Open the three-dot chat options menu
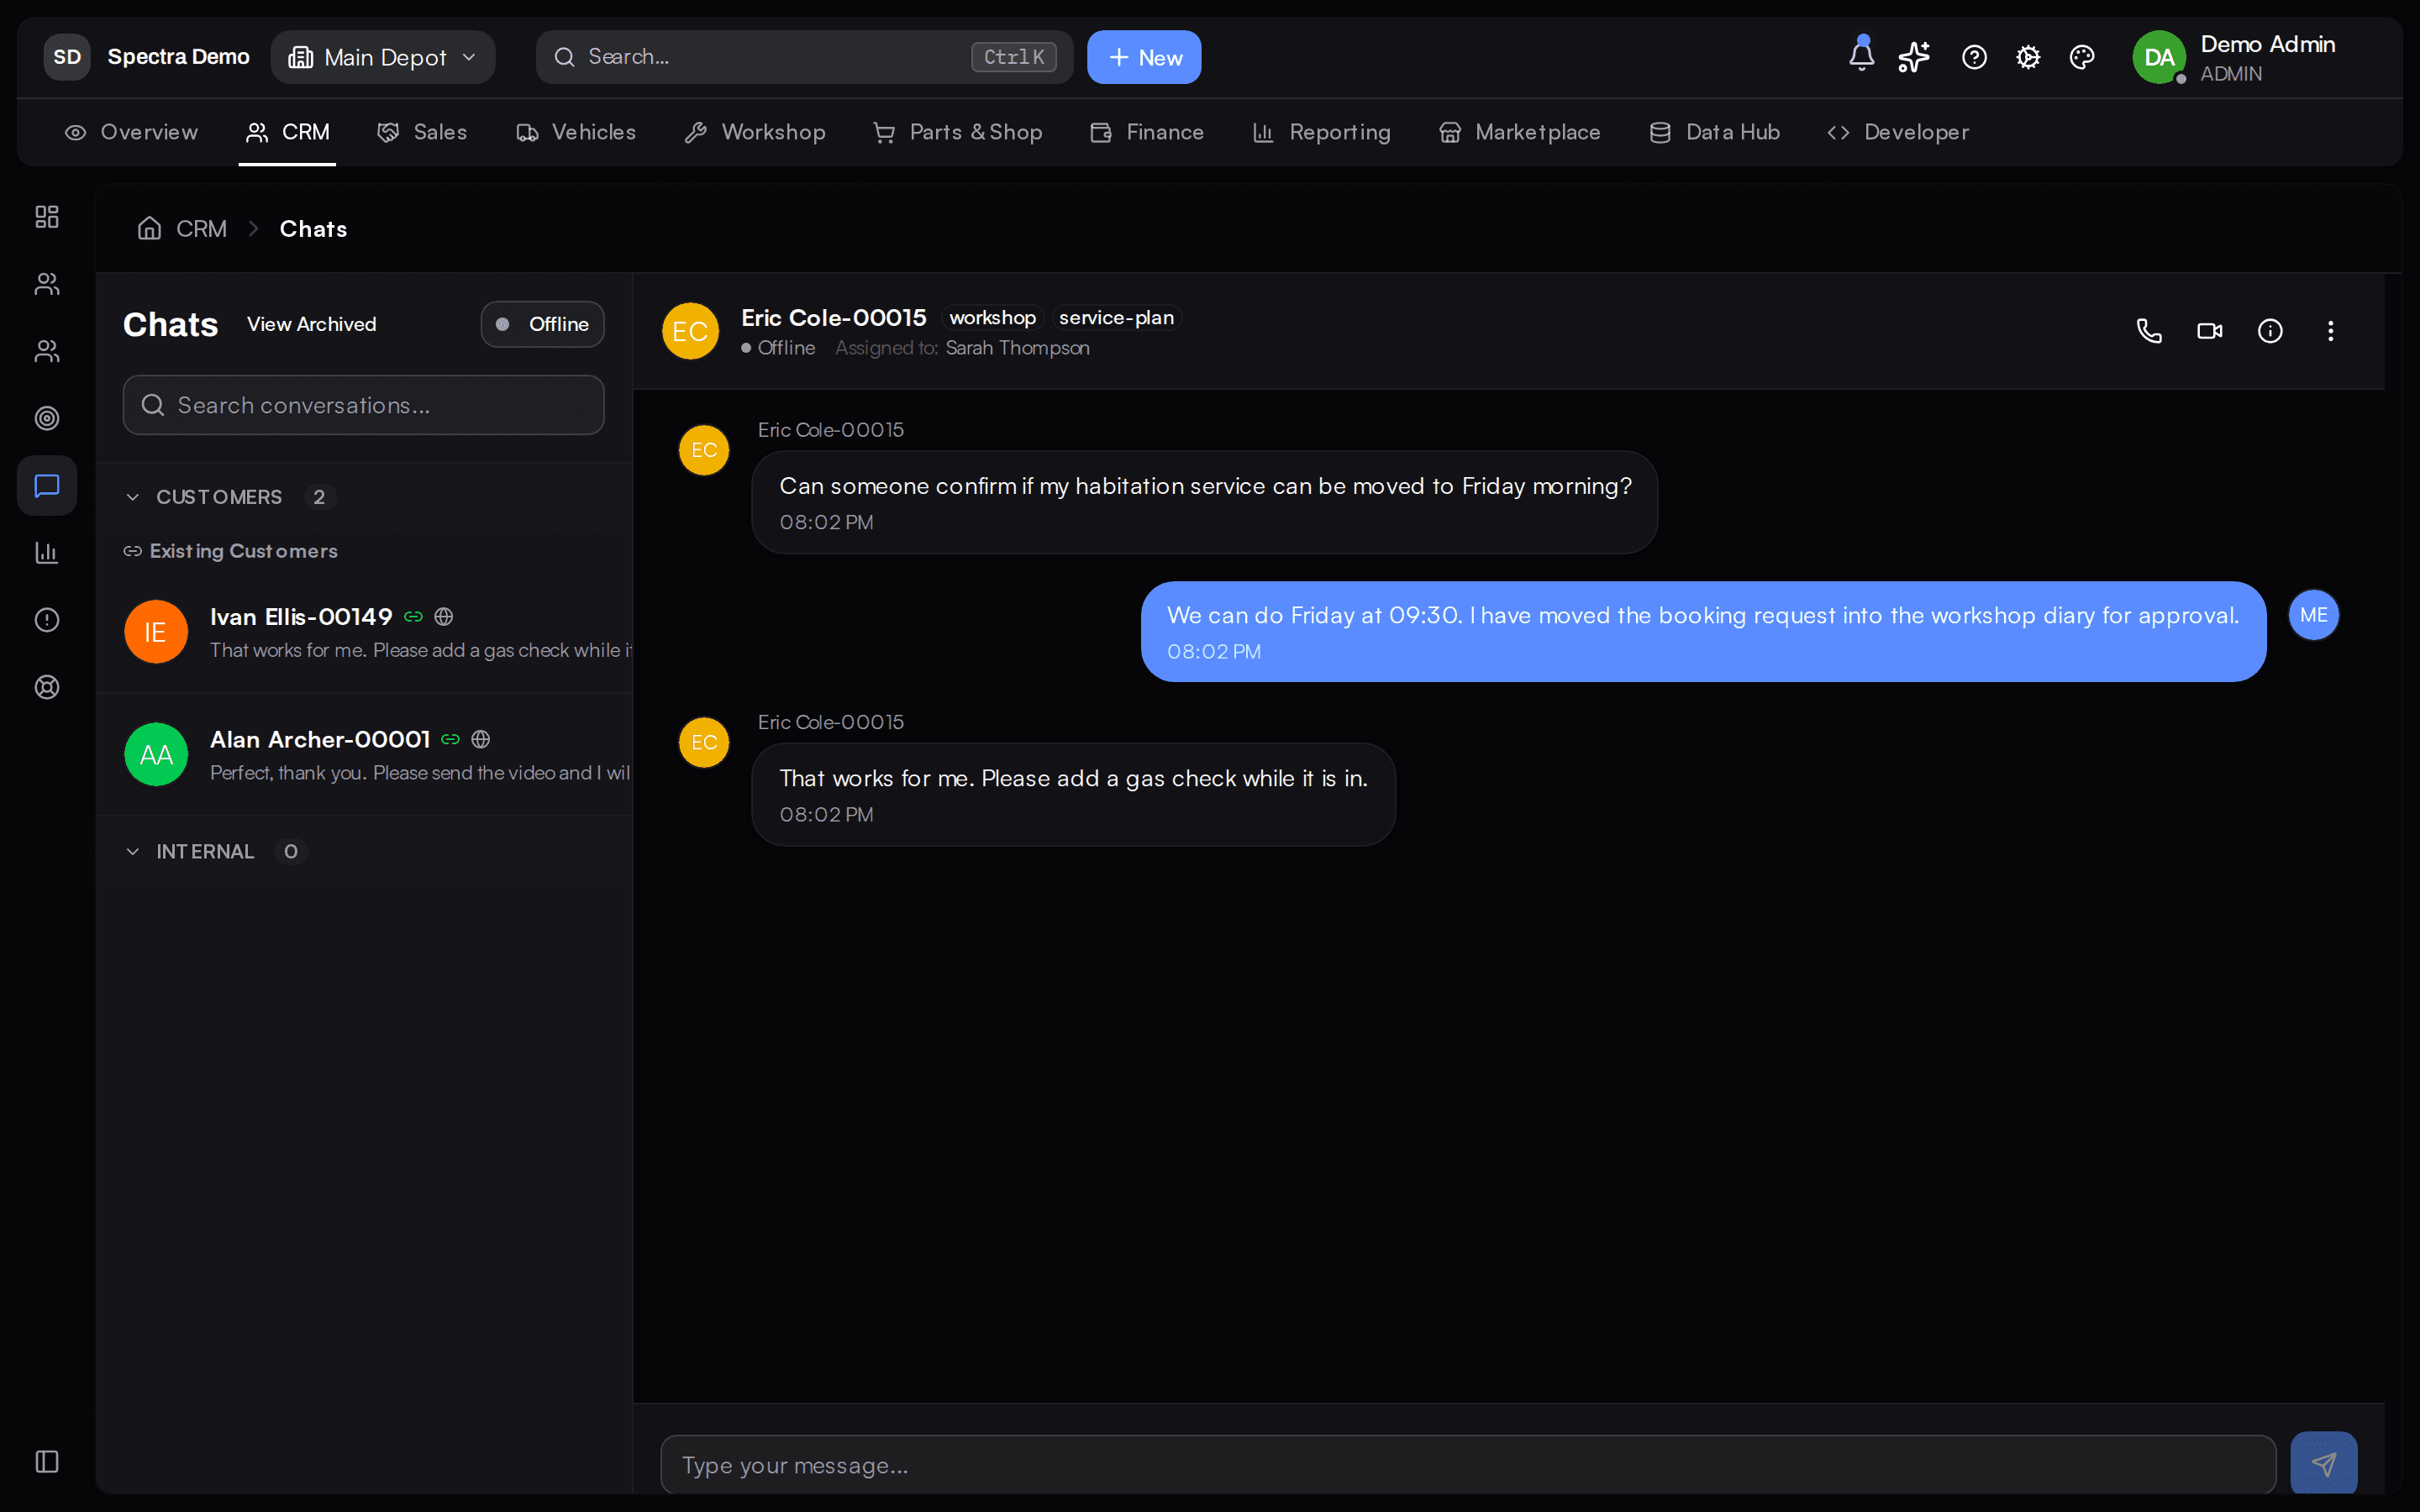The height and width of the screenshot is (1512, 2420). tap(2331, 331)
